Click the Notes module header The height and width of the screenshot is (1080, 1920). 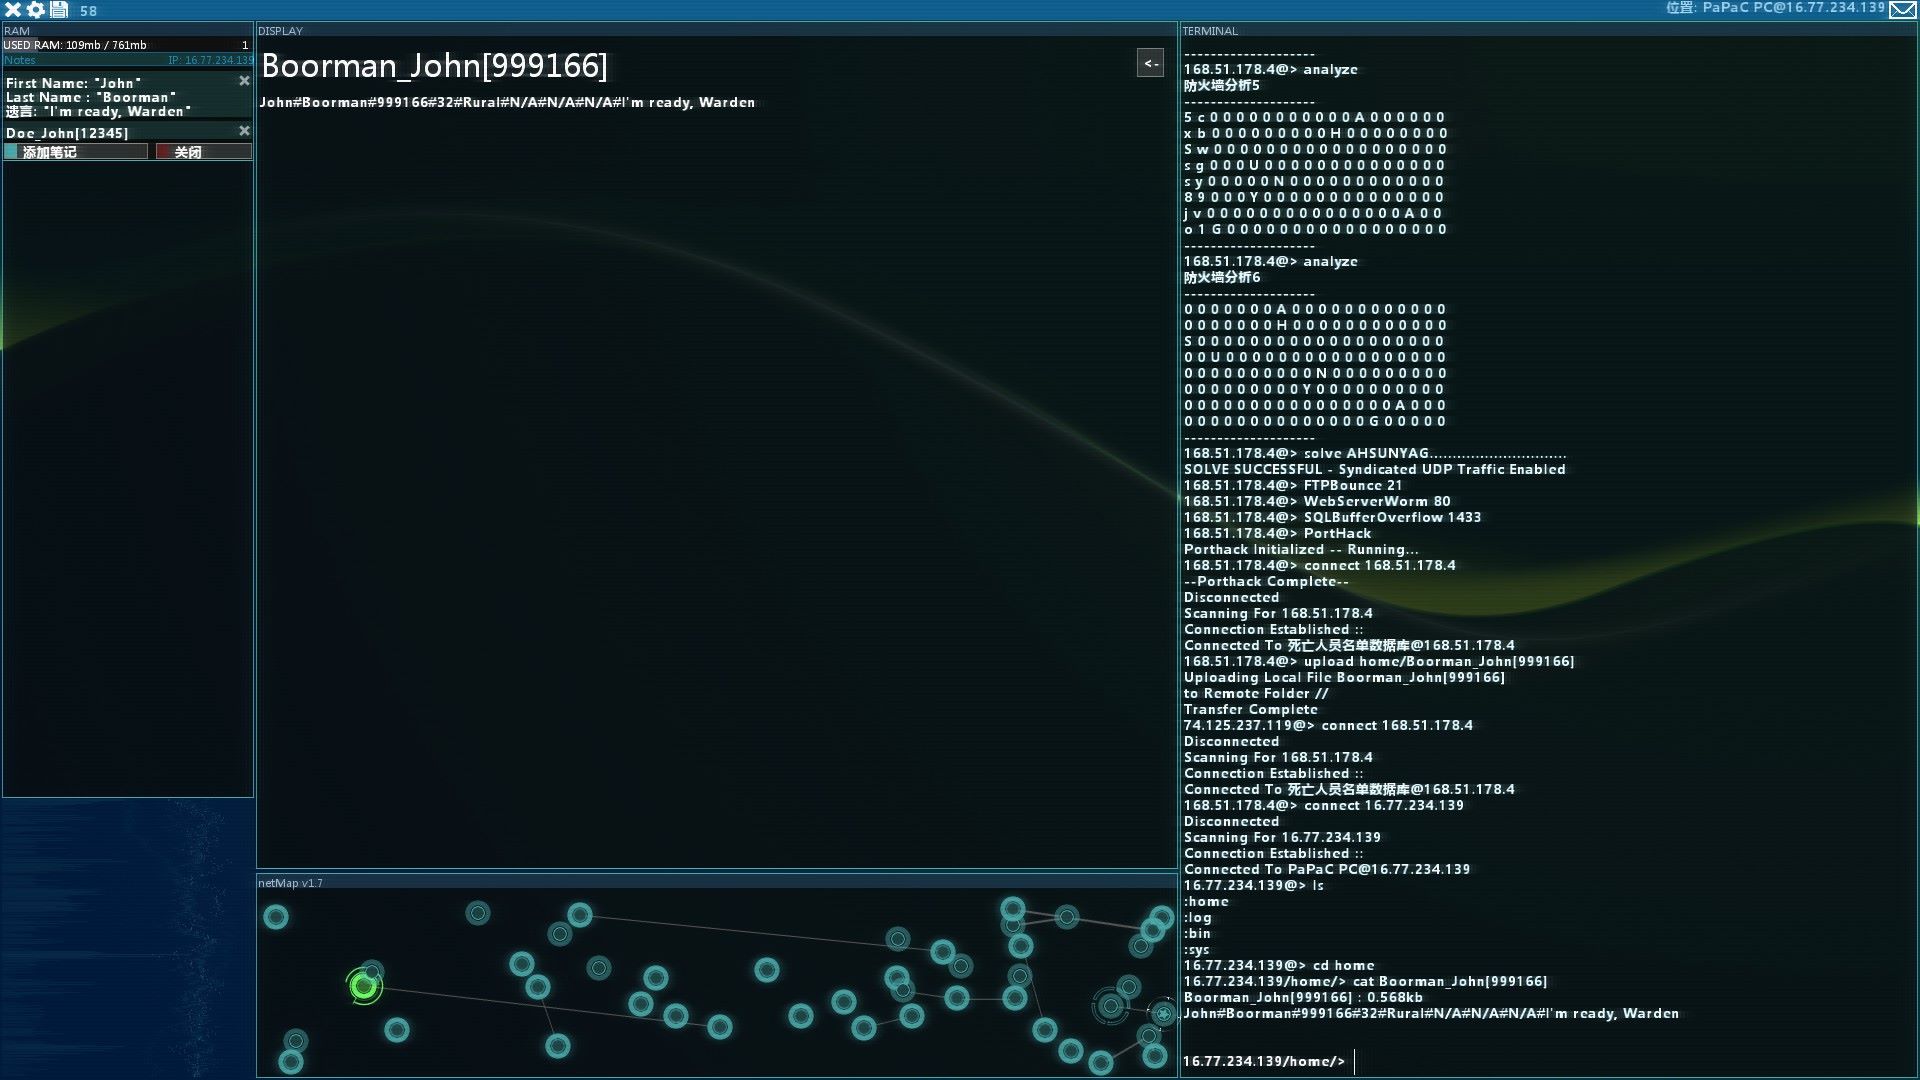click(20, 60)
